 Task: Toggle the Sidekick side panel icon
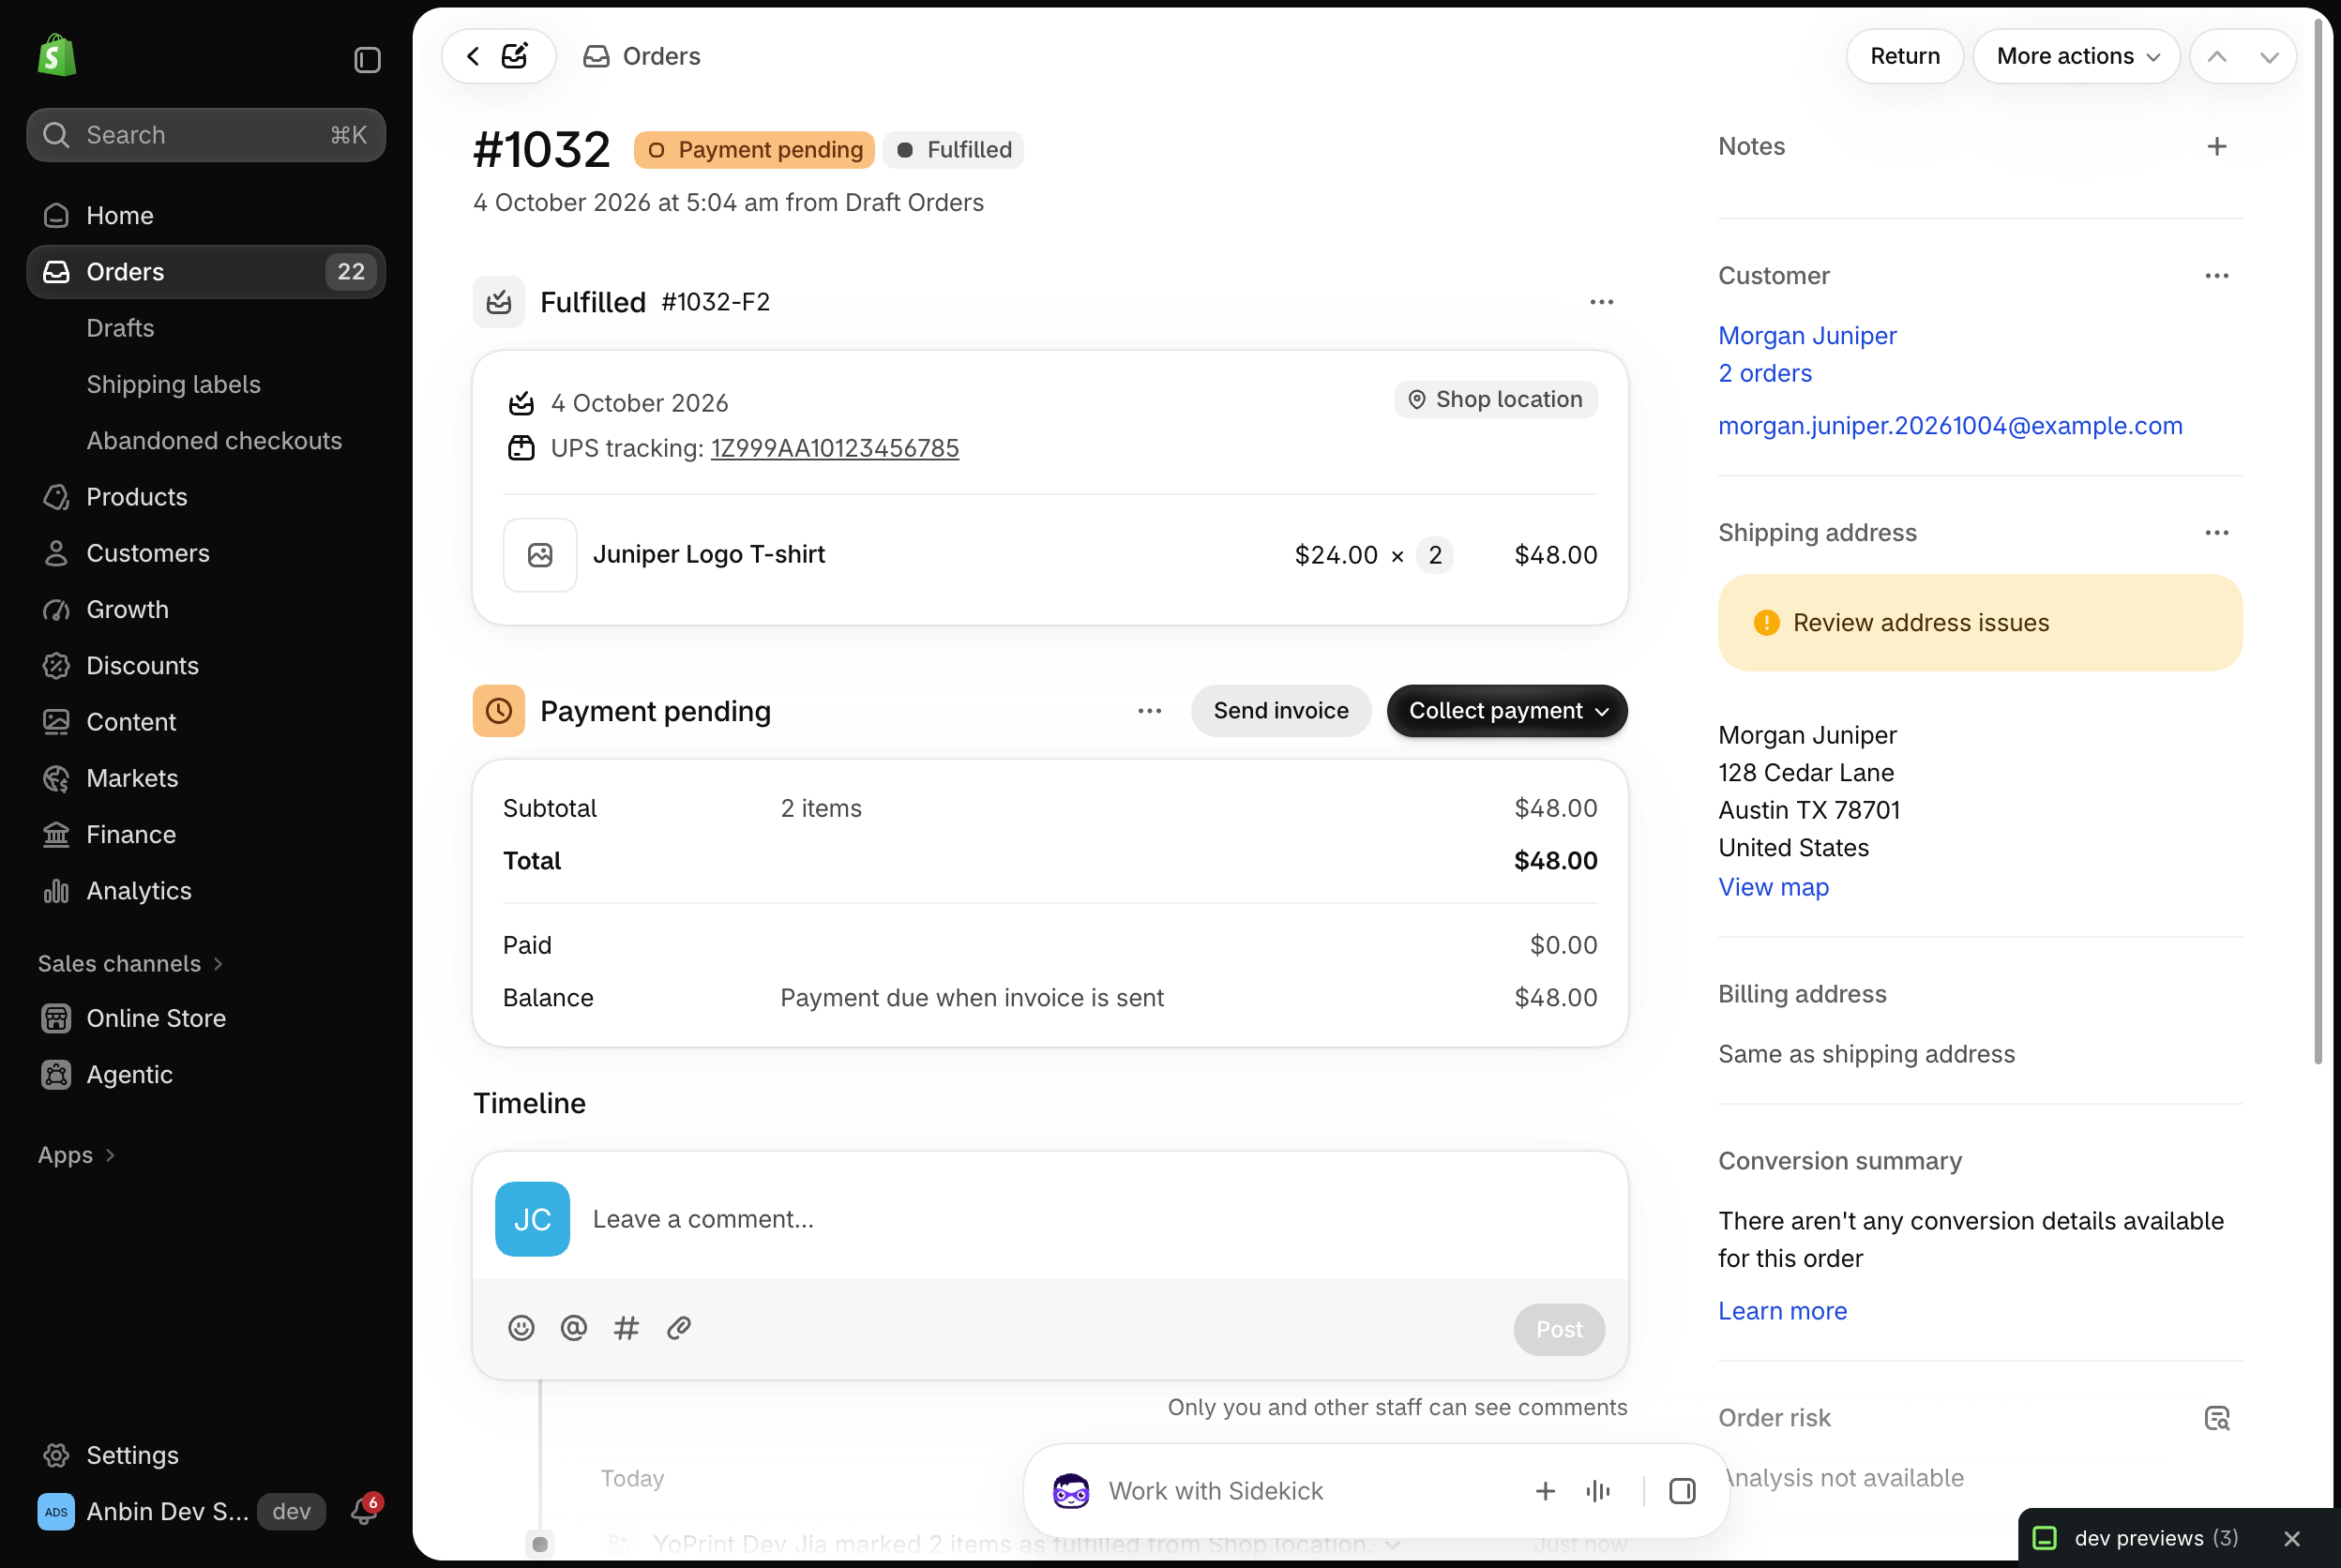click(1683, 1491)
